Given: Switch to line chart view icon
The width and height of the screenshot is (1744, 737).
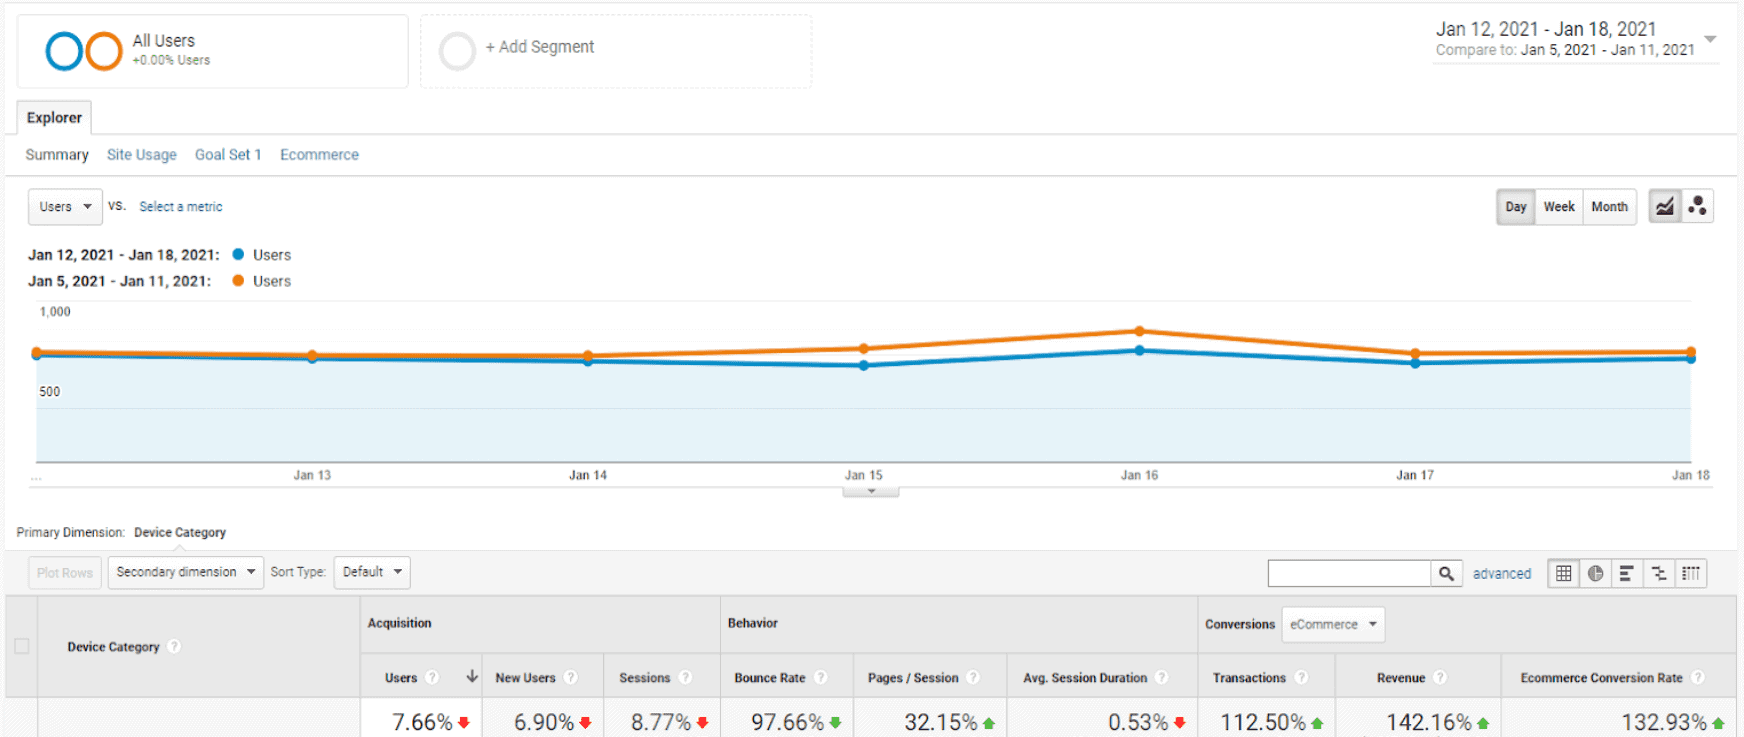Looking at the screenshot, I should (1664, 207).
